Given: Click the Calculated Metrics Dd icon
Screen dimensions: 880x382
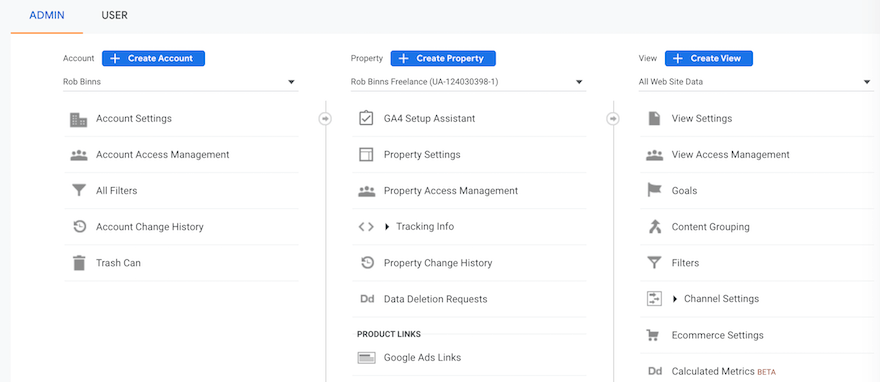Looking at the screenshot, I should pos(655,371).
